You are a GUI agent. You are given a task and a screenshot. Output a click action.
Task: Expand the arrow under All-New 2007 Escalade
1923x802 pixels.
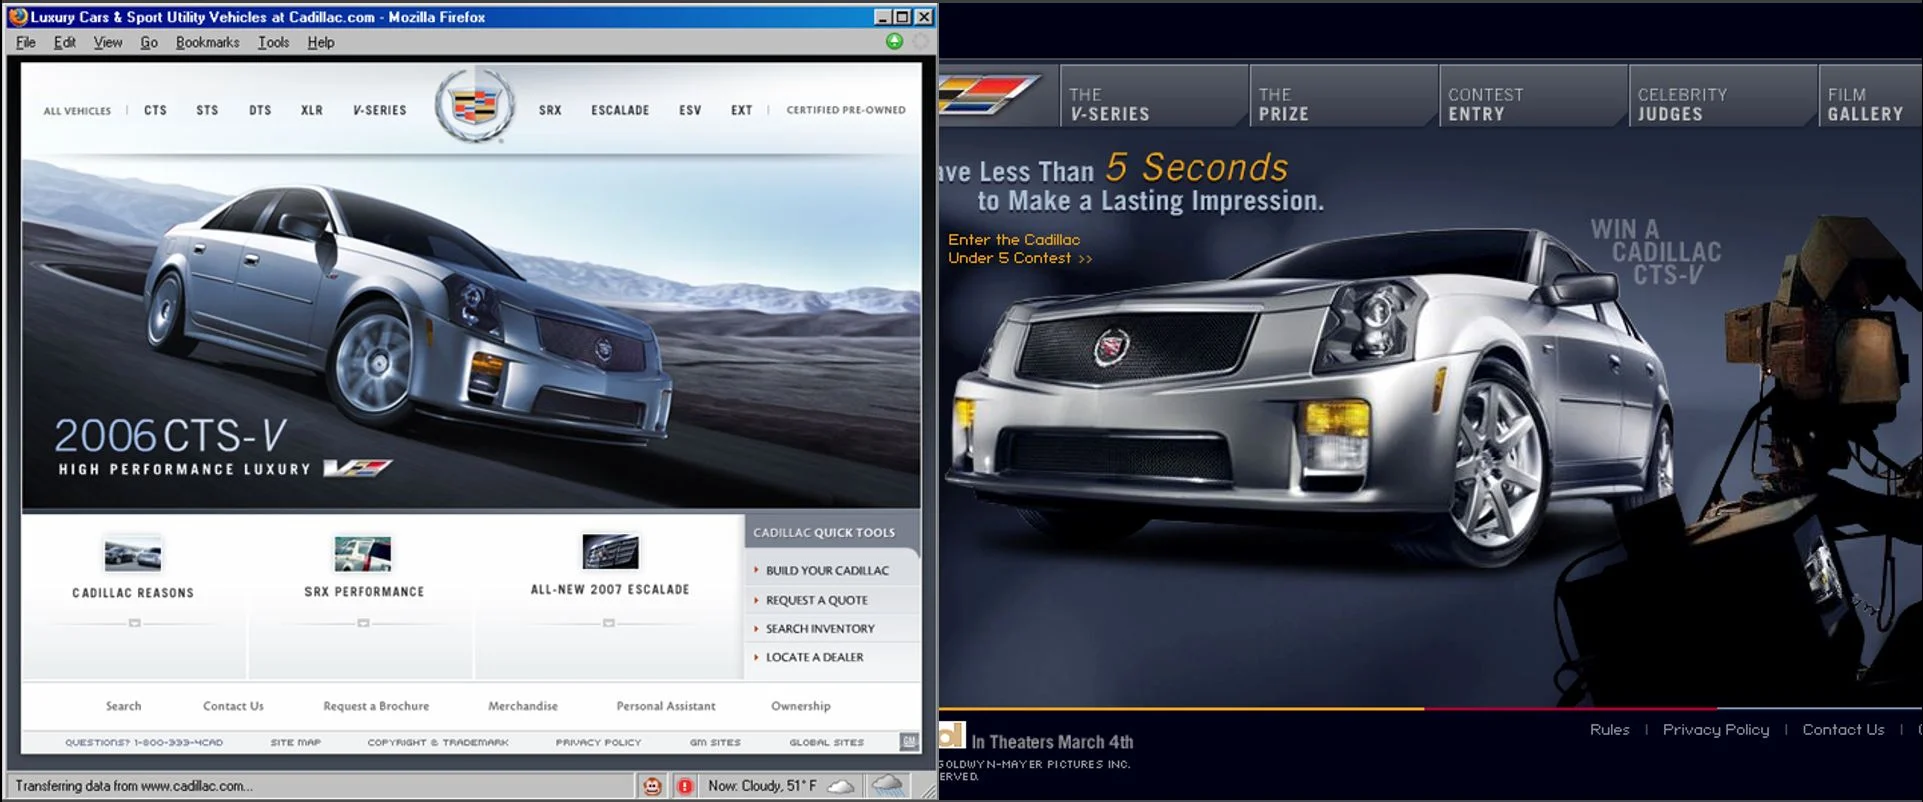tap(608, 623)
